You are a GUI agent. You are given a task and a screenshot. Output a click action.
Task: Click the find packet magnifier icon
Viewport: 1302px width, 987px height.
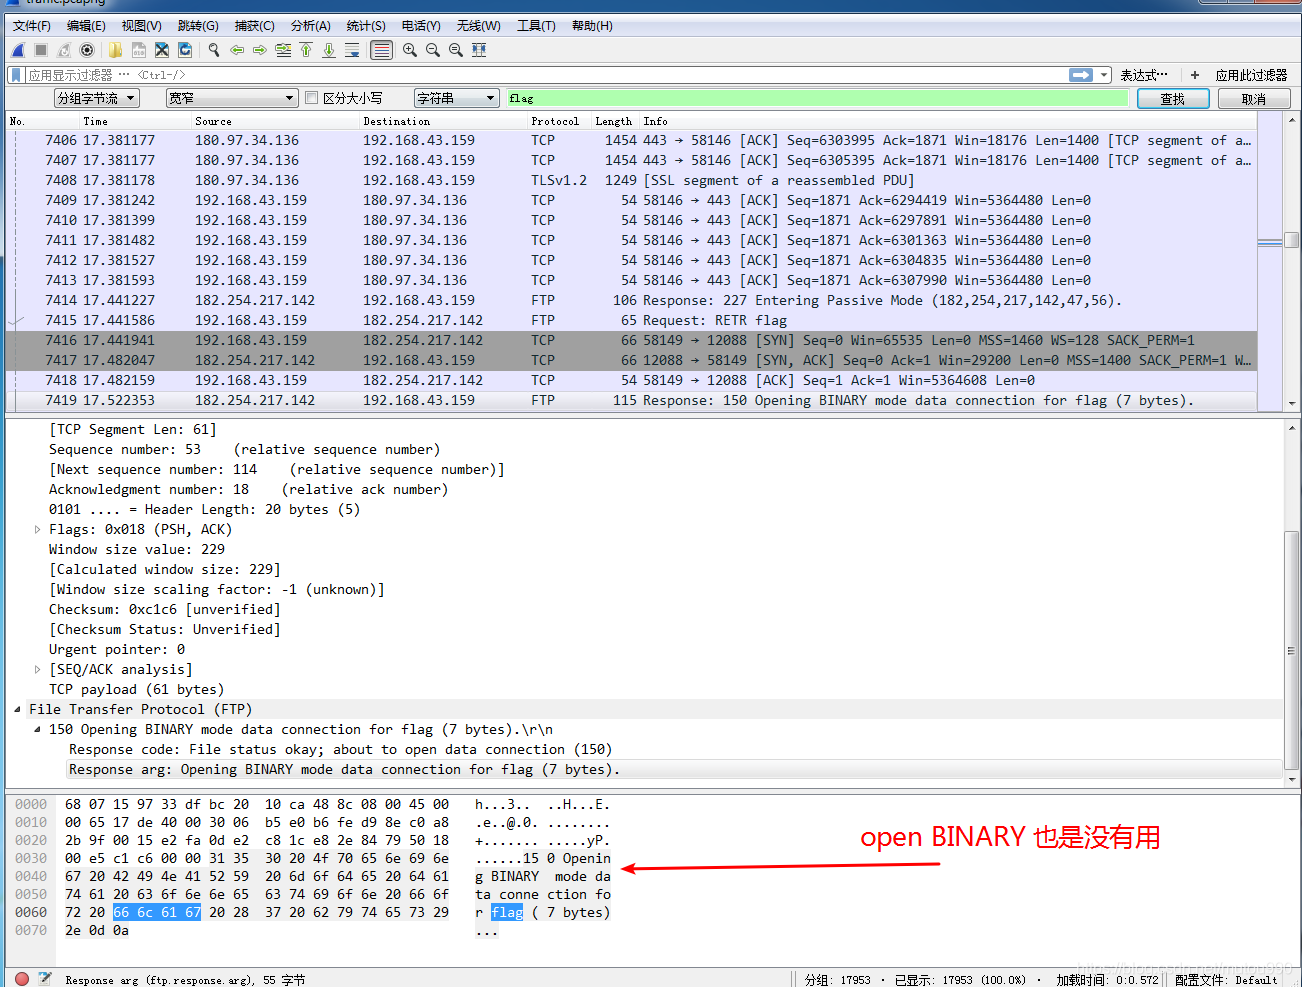214,50
